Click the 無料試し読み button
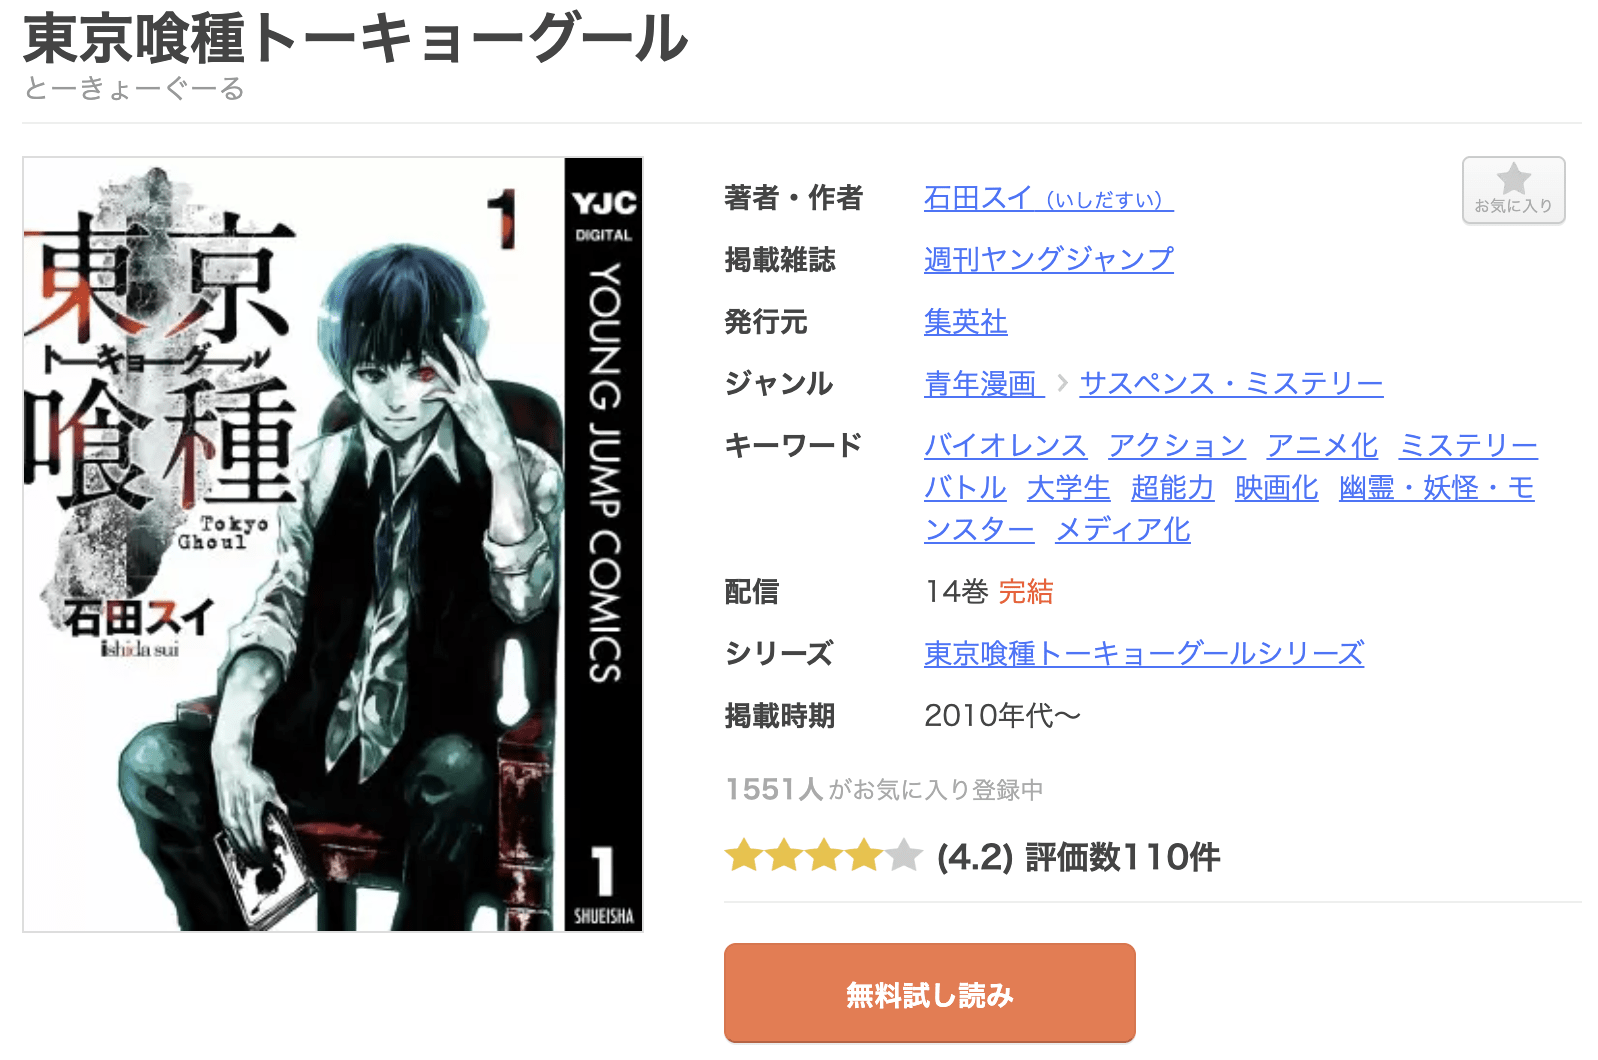This screenshot has height=1060, width=1598. pyautogui.click(x=930, y=994)
